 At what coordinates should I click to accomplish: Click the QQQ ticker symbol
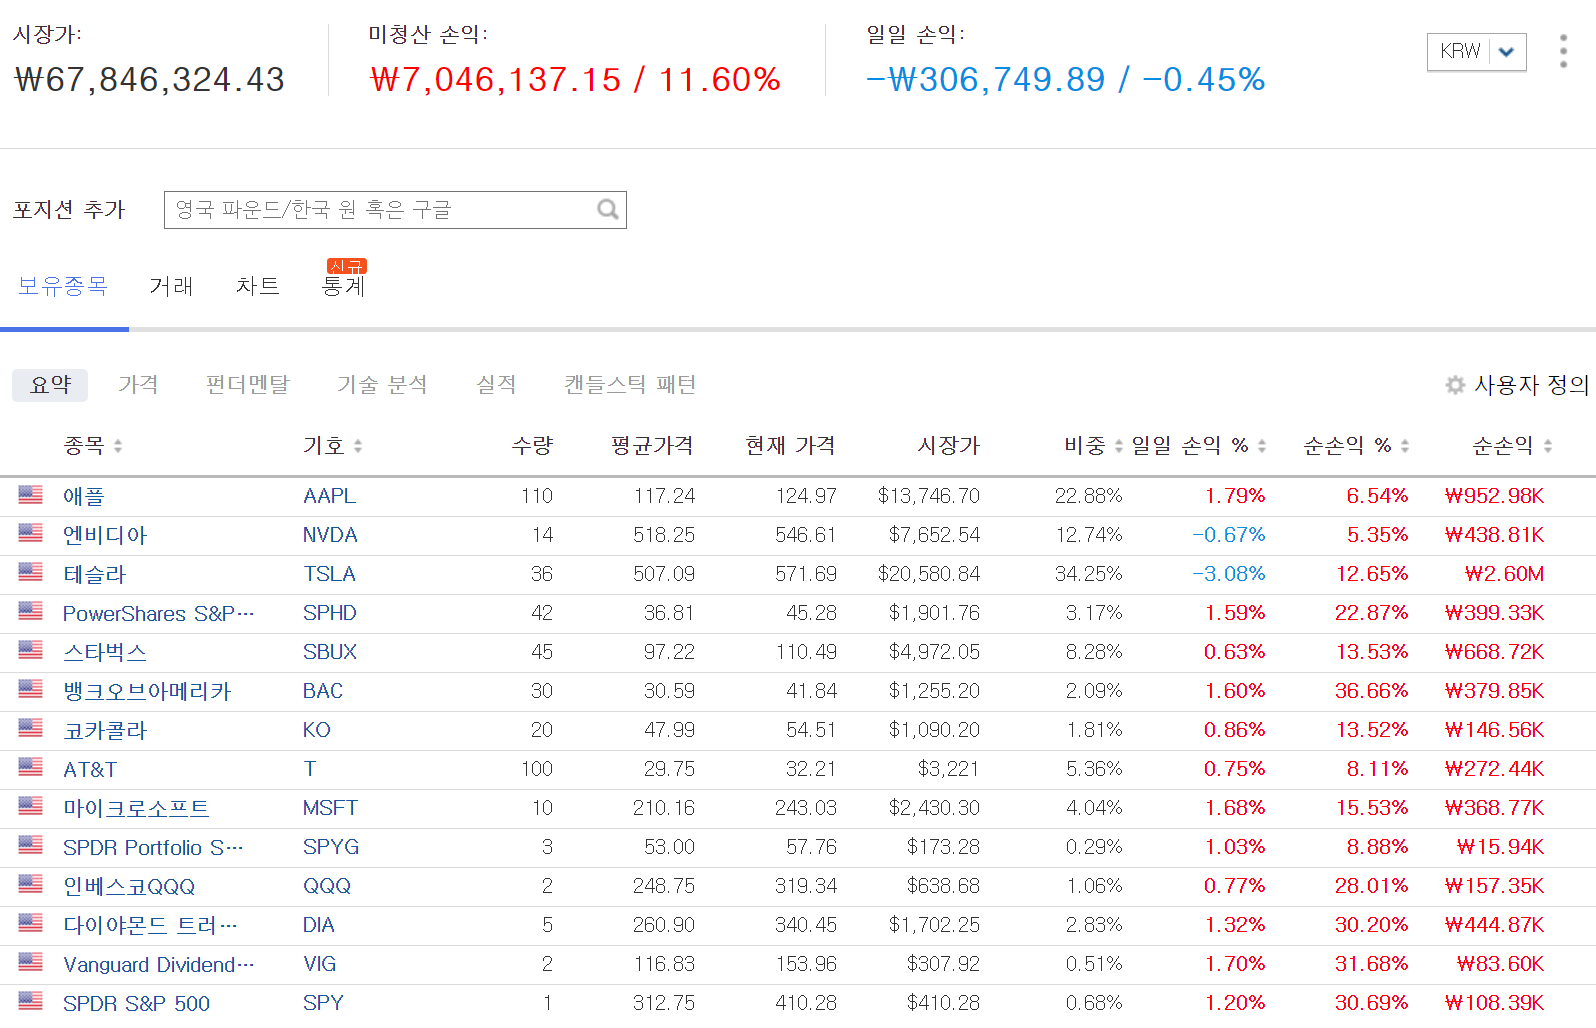(327, 886)
